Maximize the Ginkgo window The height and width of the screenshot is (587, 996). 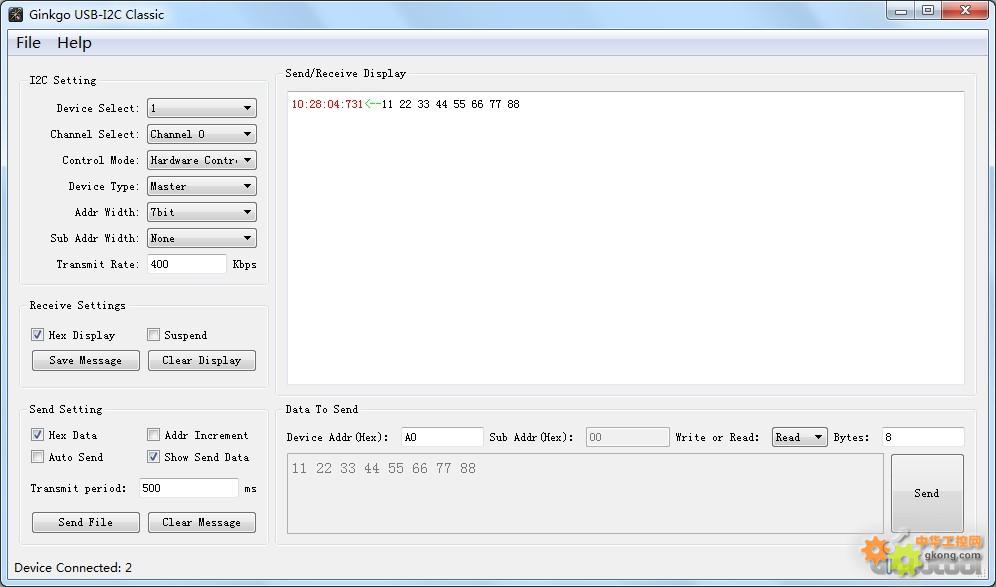(928, 11)
